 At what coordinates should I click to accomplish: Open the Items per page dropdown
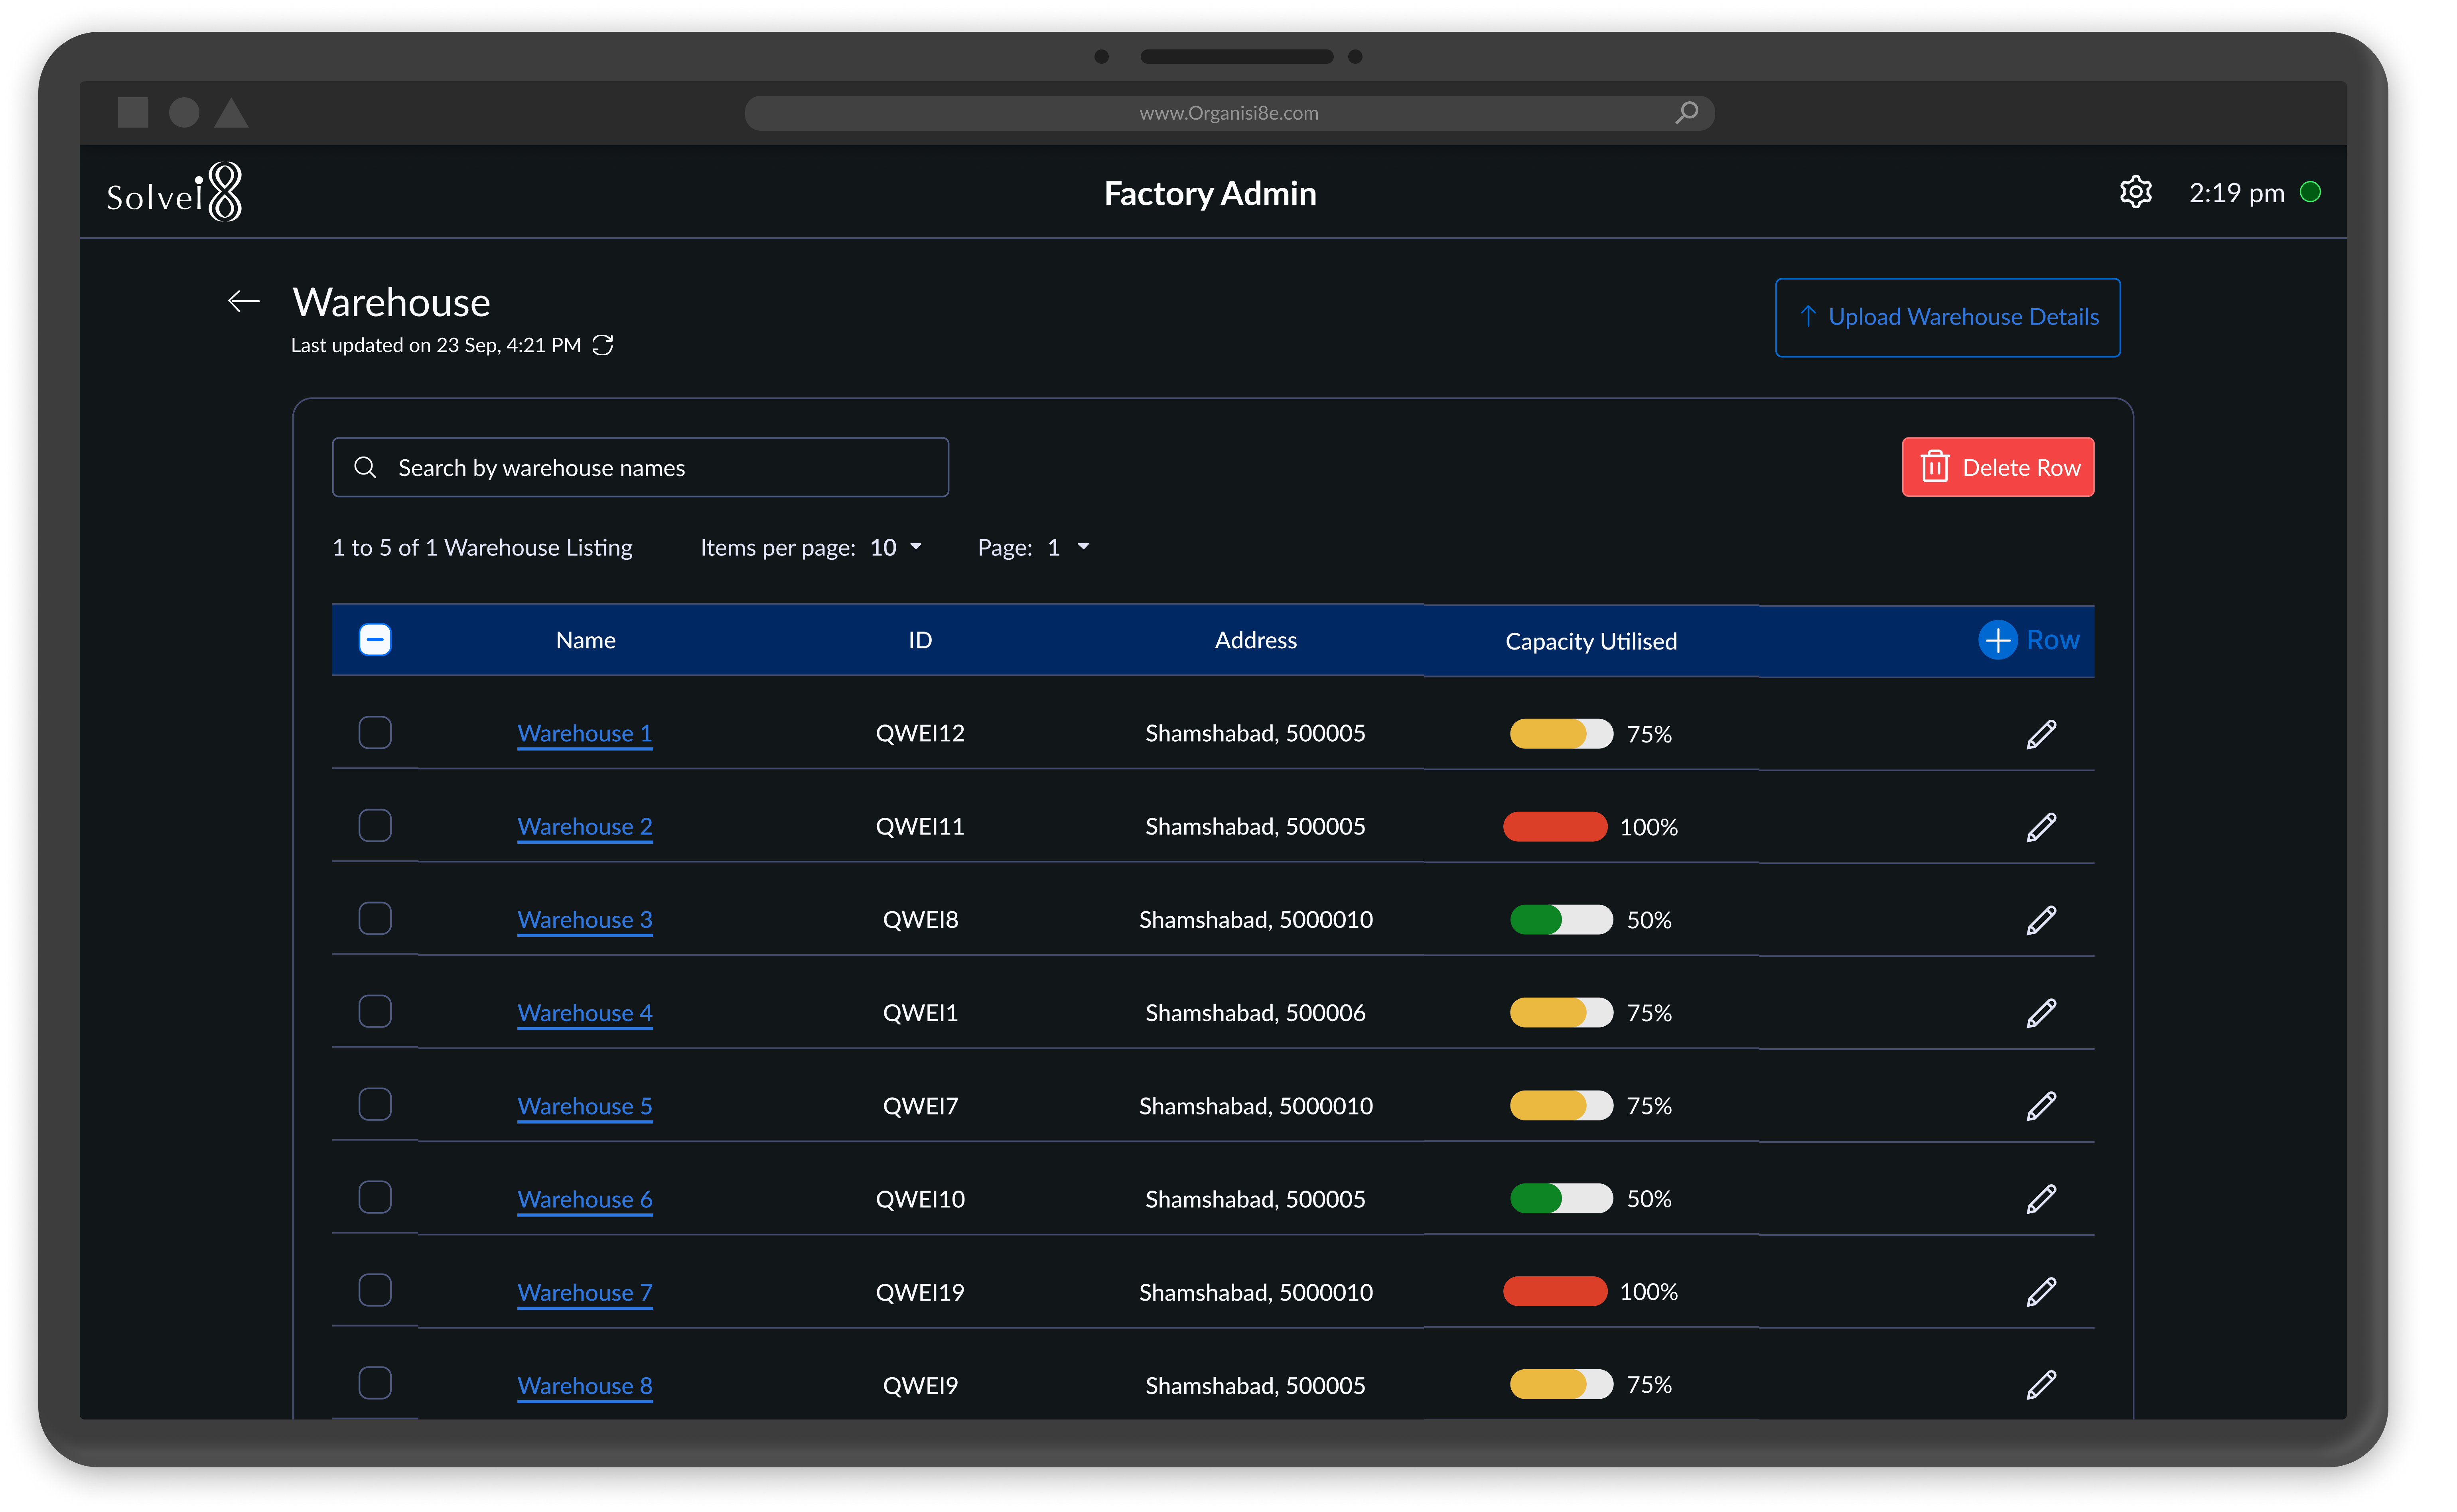point(893,547)
